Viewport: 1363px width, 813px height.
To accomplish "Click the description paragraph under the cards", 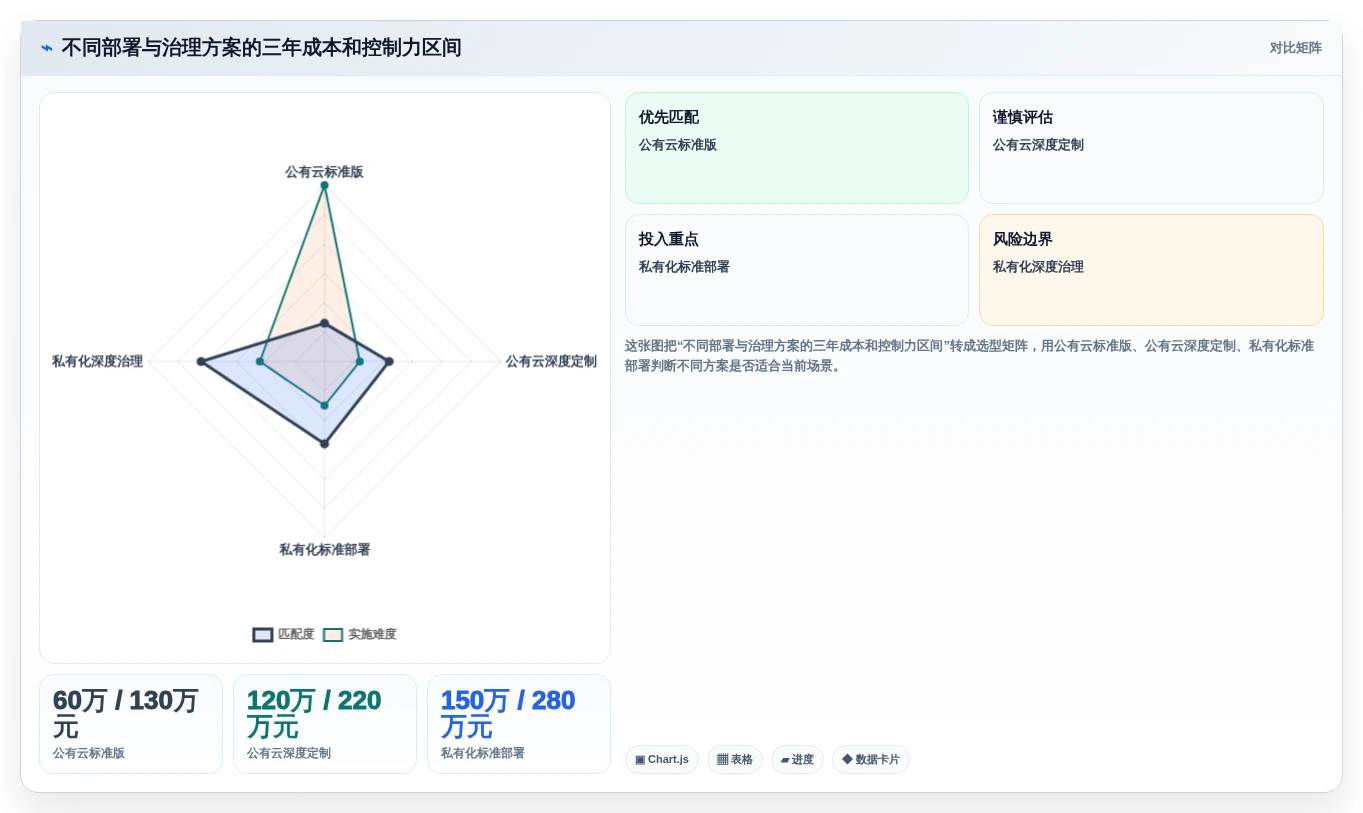I will (969, 356).
